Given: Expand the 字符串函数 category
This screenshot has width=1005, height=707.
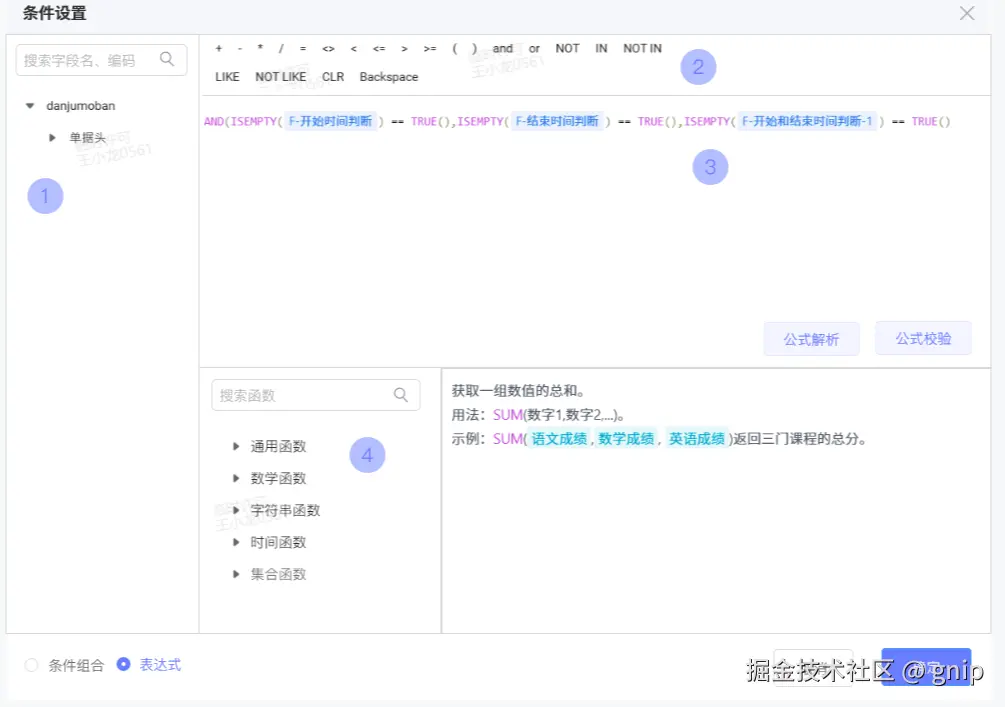Looking at the screenshot, I should coord(236,510).
